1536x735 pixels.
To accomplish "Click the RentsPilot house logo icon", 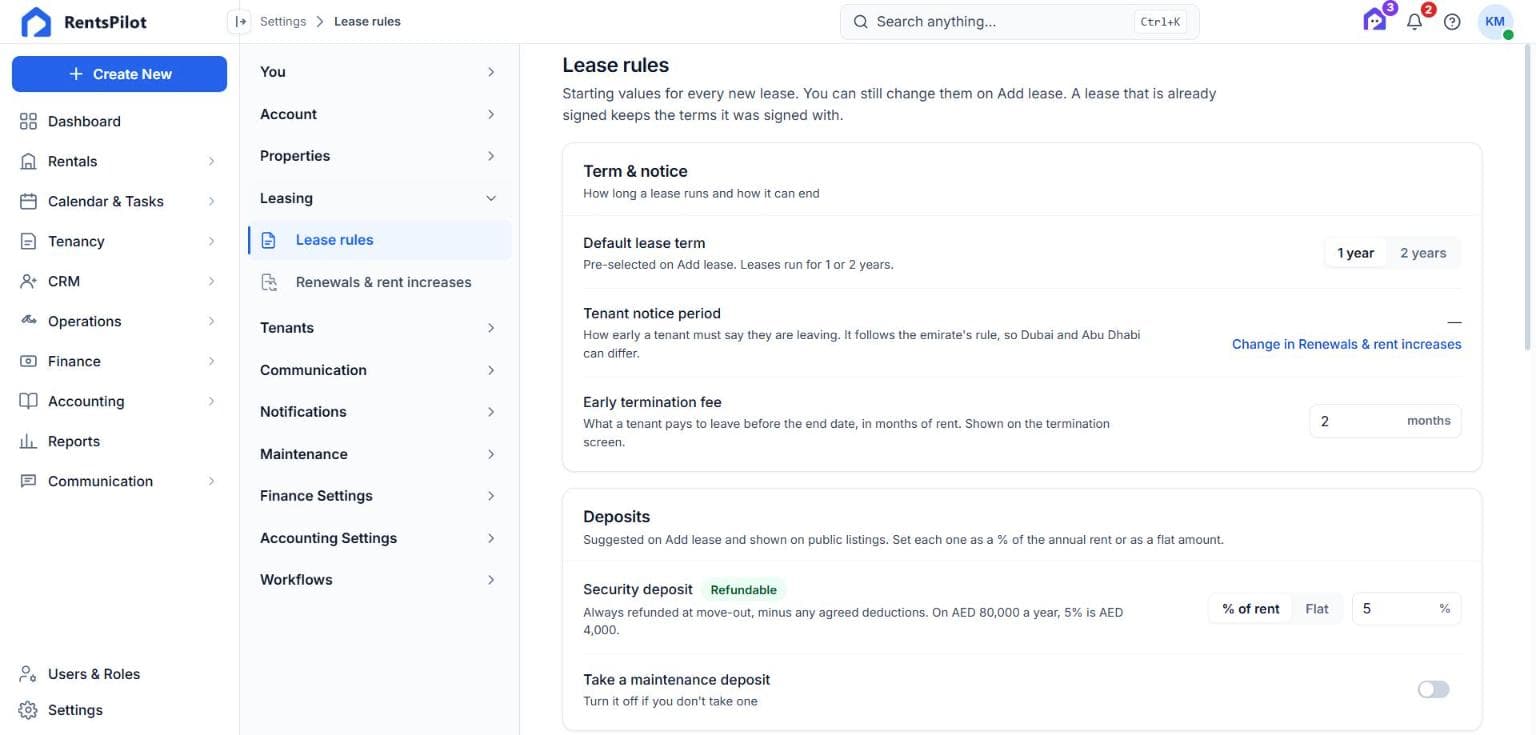I will [x=36, y=22].
